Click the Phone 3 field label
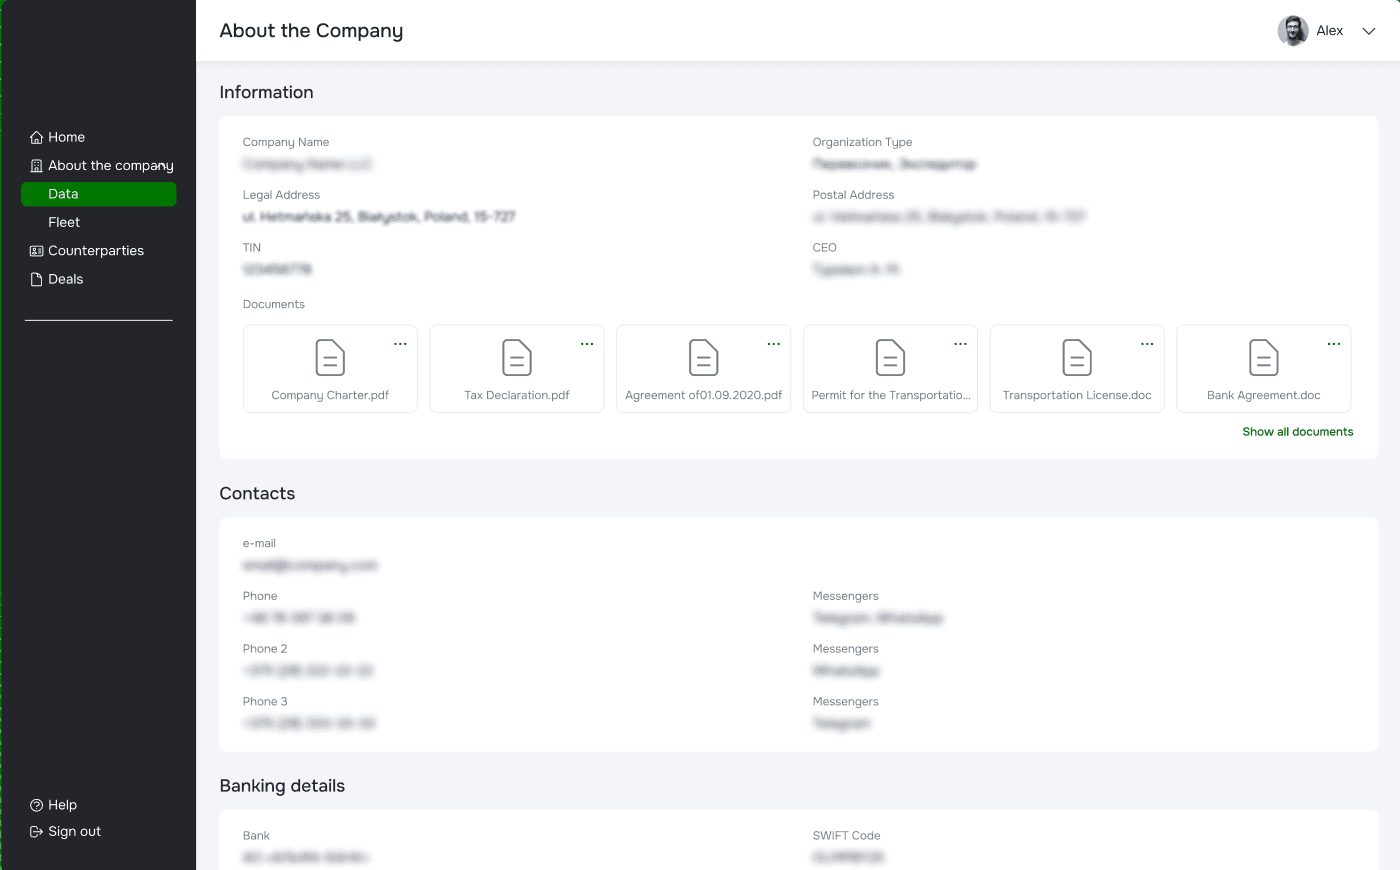1400x870 pixels. [x=265, y=701]
